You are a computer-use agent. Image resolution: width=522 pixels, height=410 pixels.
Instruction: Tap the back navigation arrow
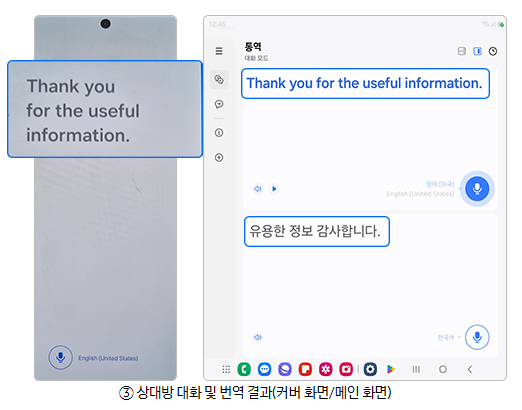pos(470,369)
